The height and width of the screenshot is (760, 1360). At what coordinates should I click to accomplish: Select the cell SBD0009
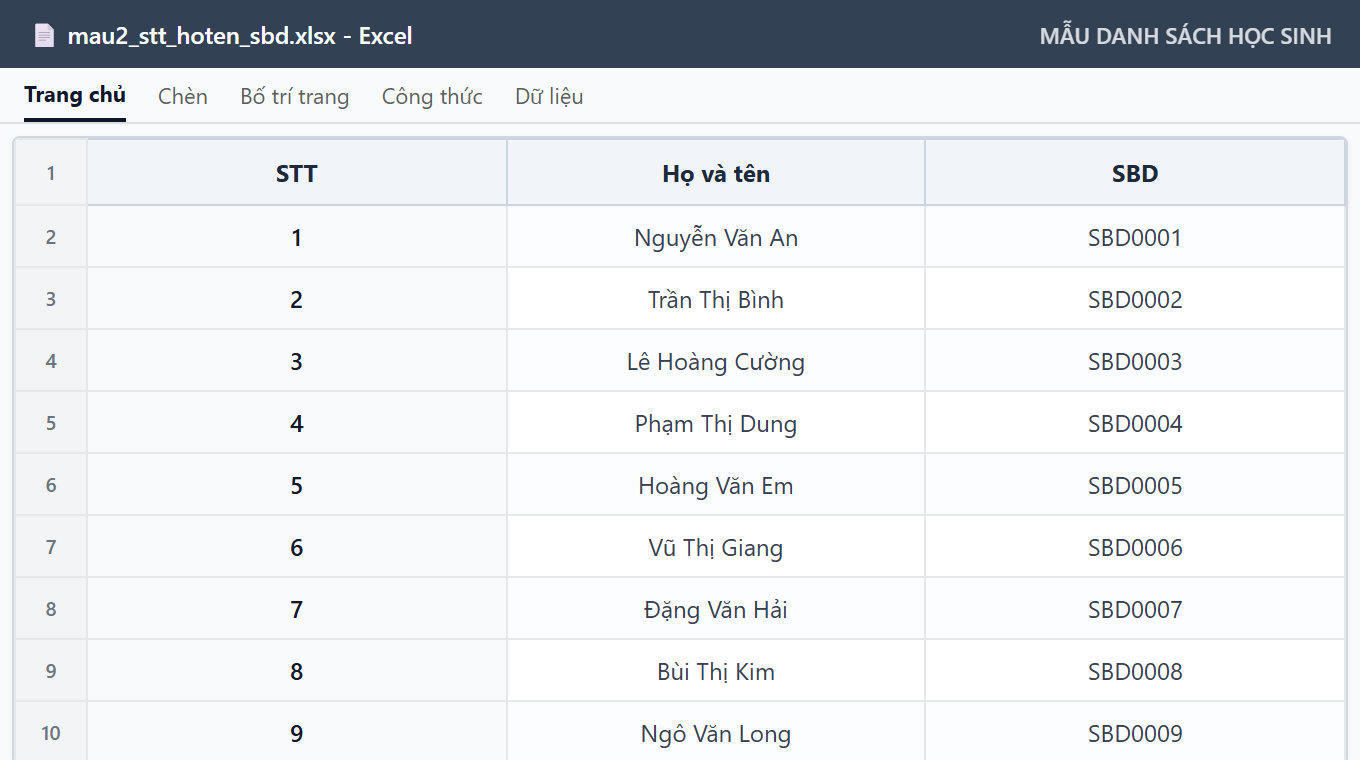point(1135,733)
